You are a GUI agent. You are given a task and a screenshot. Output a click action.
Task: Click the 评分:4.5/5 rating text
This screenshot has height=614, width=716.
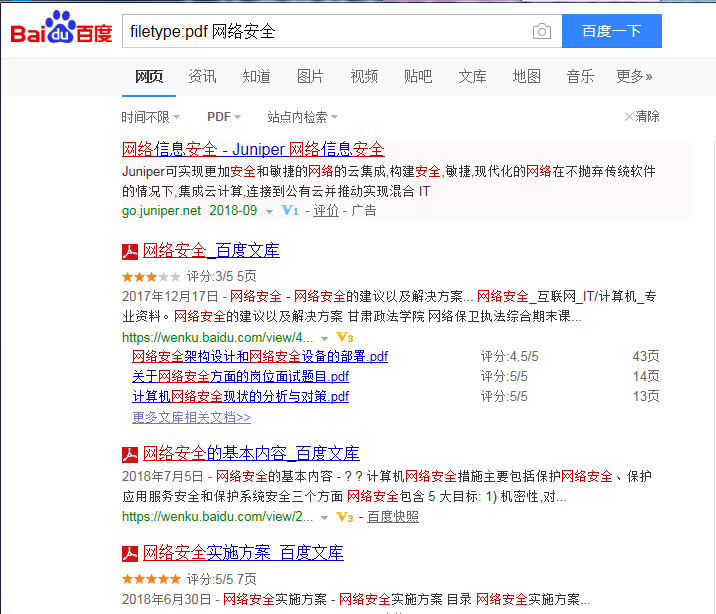(509, 357)
